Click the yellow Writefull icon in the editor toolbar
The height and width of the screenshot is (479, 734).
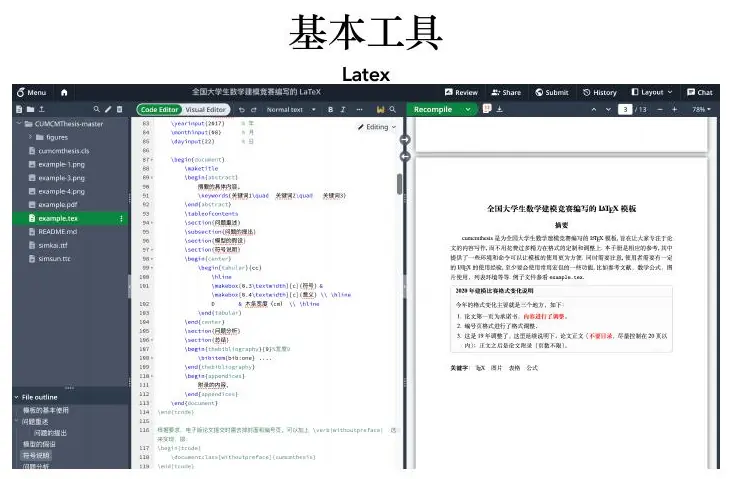(380, 110)
